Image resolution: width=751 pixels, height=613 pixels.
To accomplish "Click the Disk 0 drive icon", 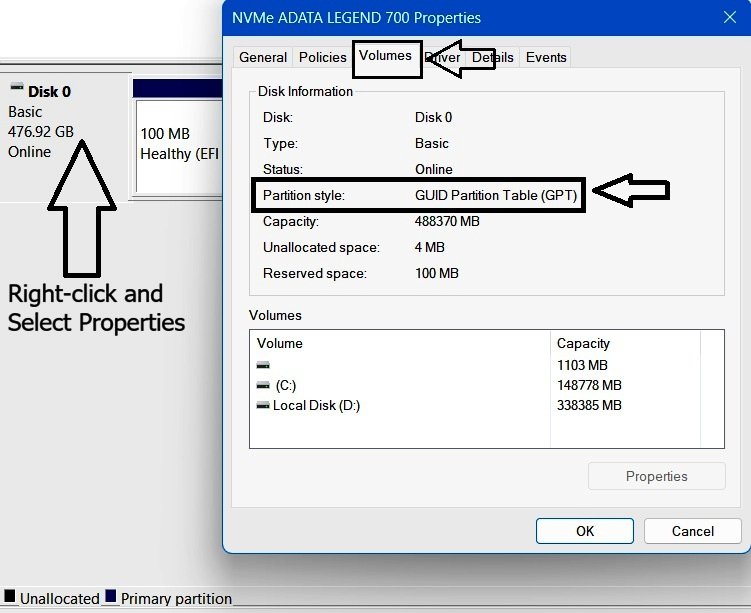I will [x=17, y=87].
